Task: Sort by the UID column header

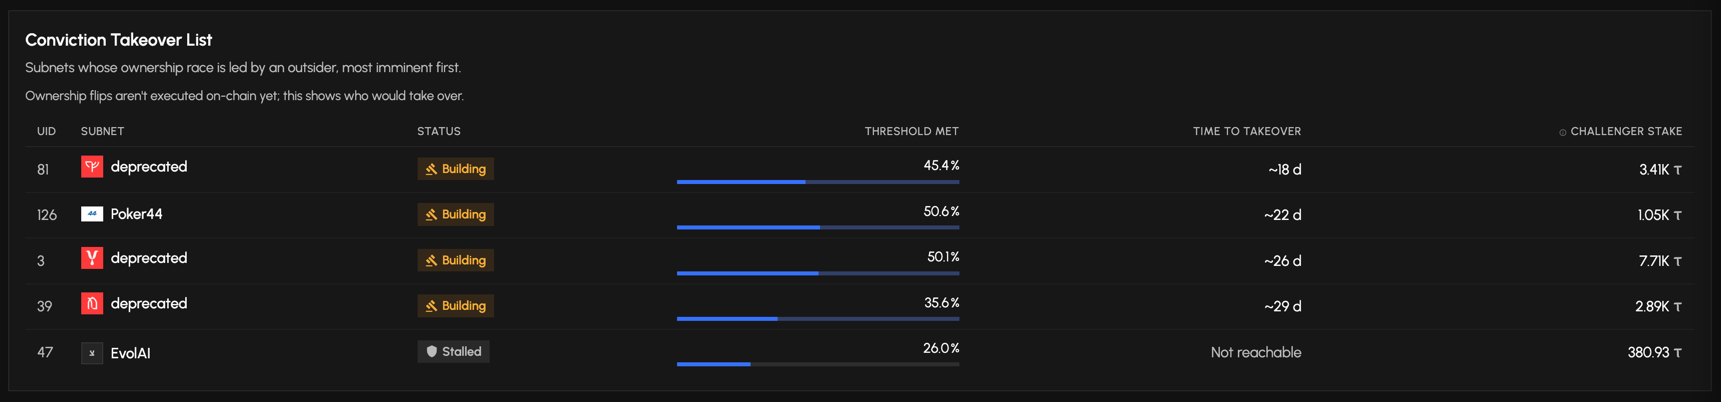Action: coord(46,131)
